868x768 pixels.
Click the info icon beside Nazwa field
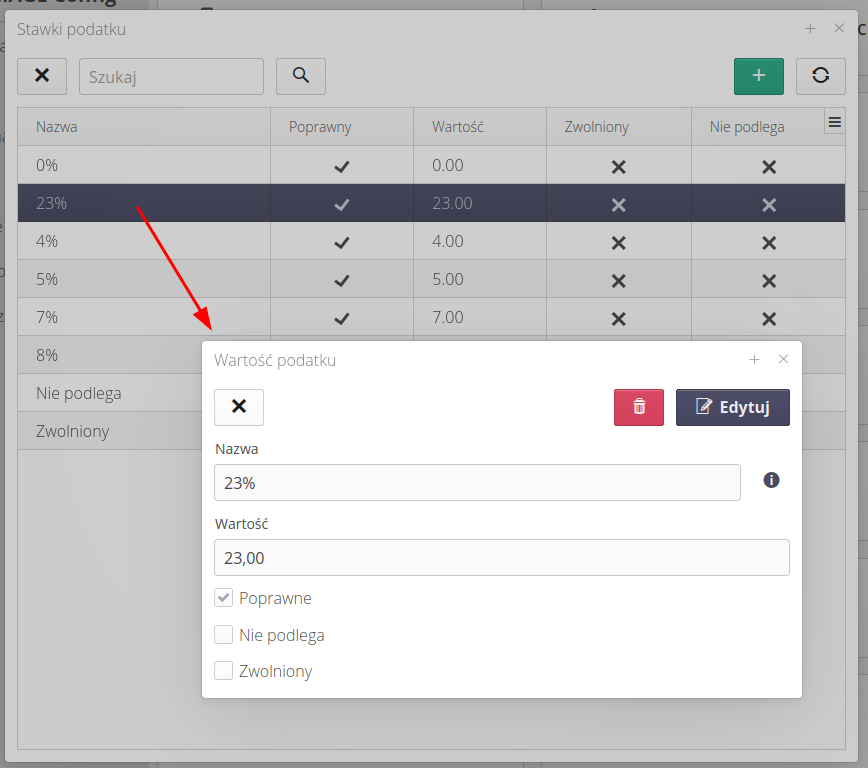[x=771, y=480]
